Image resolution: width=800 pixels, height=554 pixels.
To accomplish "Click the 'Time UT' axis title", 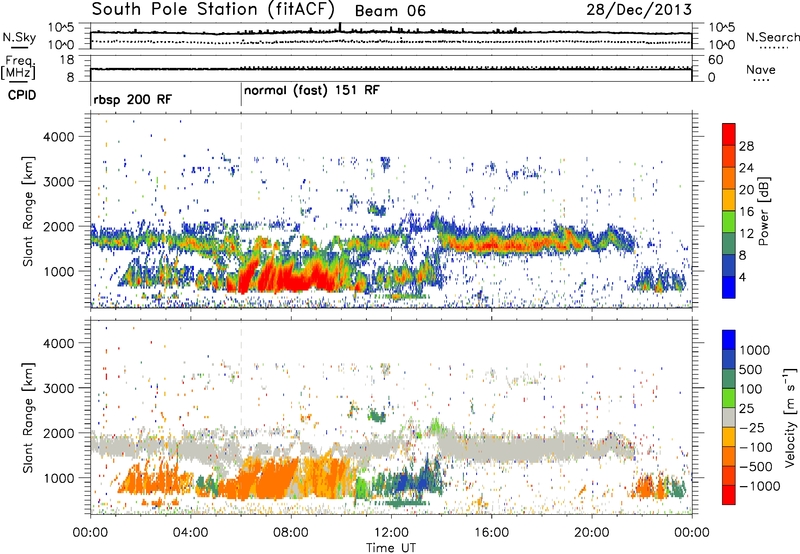I will (391, 548).
